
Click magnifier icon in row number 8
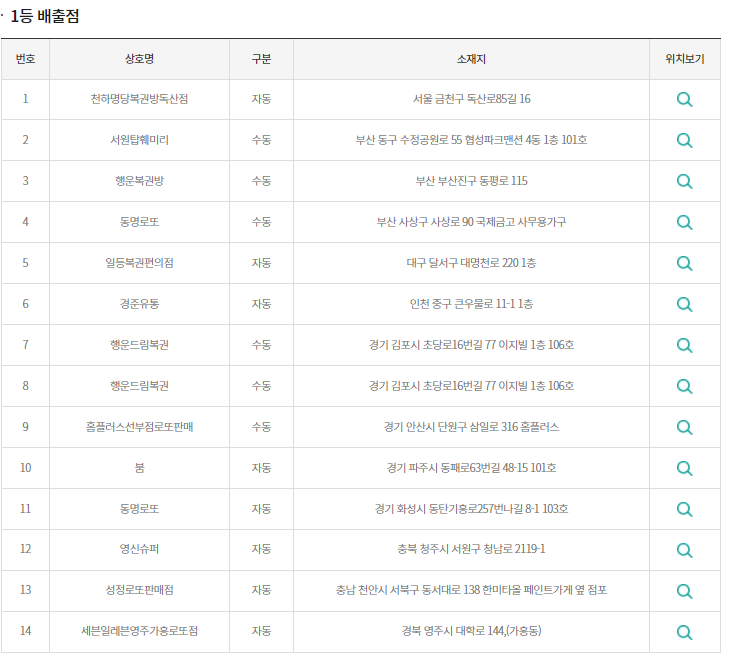point(684,386)
